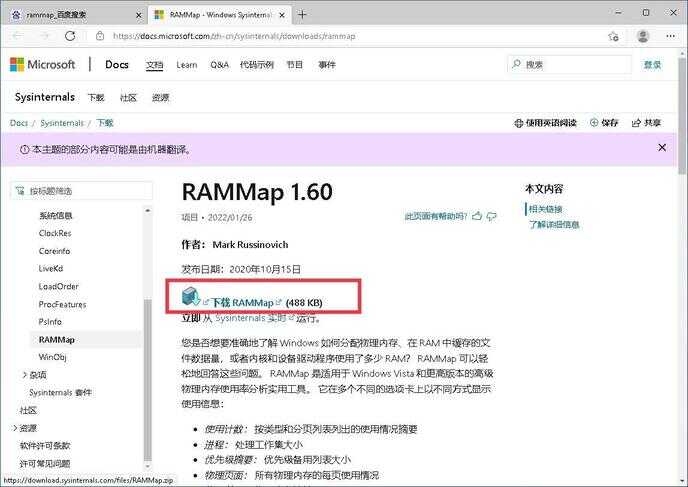Select 软件许可条款 in the sidebar

tap(45, 446)
